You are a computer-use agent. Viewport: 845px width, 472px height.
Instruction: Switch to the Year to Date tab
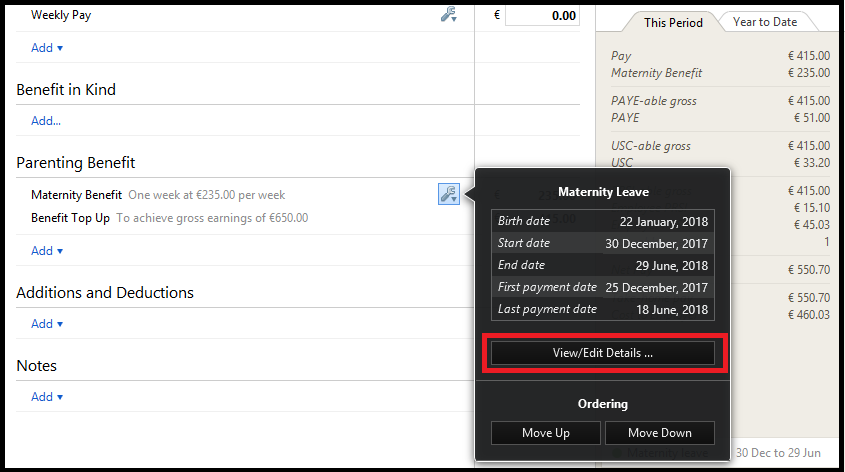coord(765,22)
